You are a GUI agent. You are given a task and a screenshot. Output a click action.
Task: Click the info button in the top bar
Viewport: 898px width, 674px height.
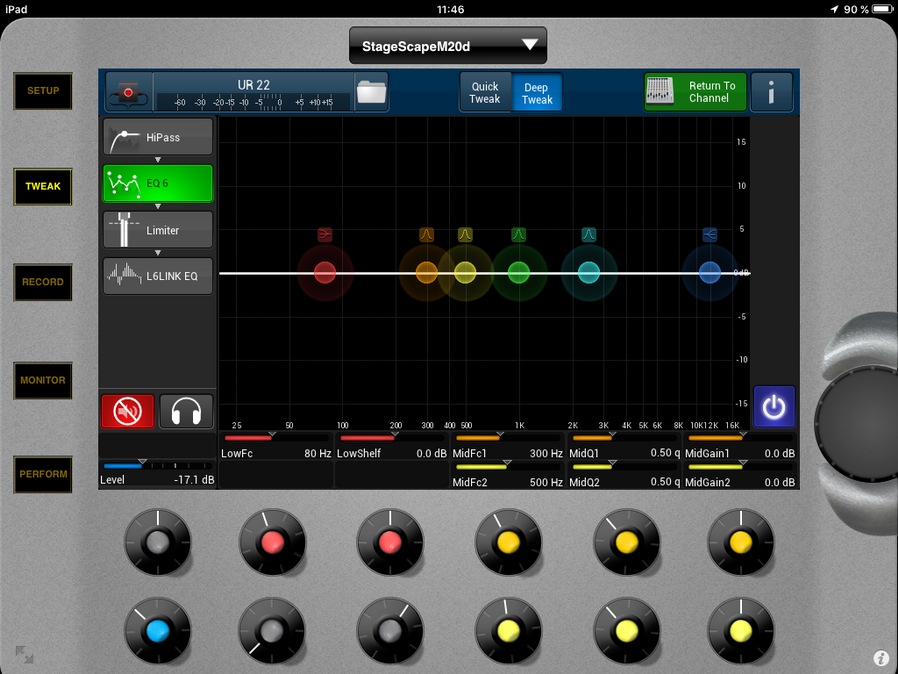coord(772,92)
